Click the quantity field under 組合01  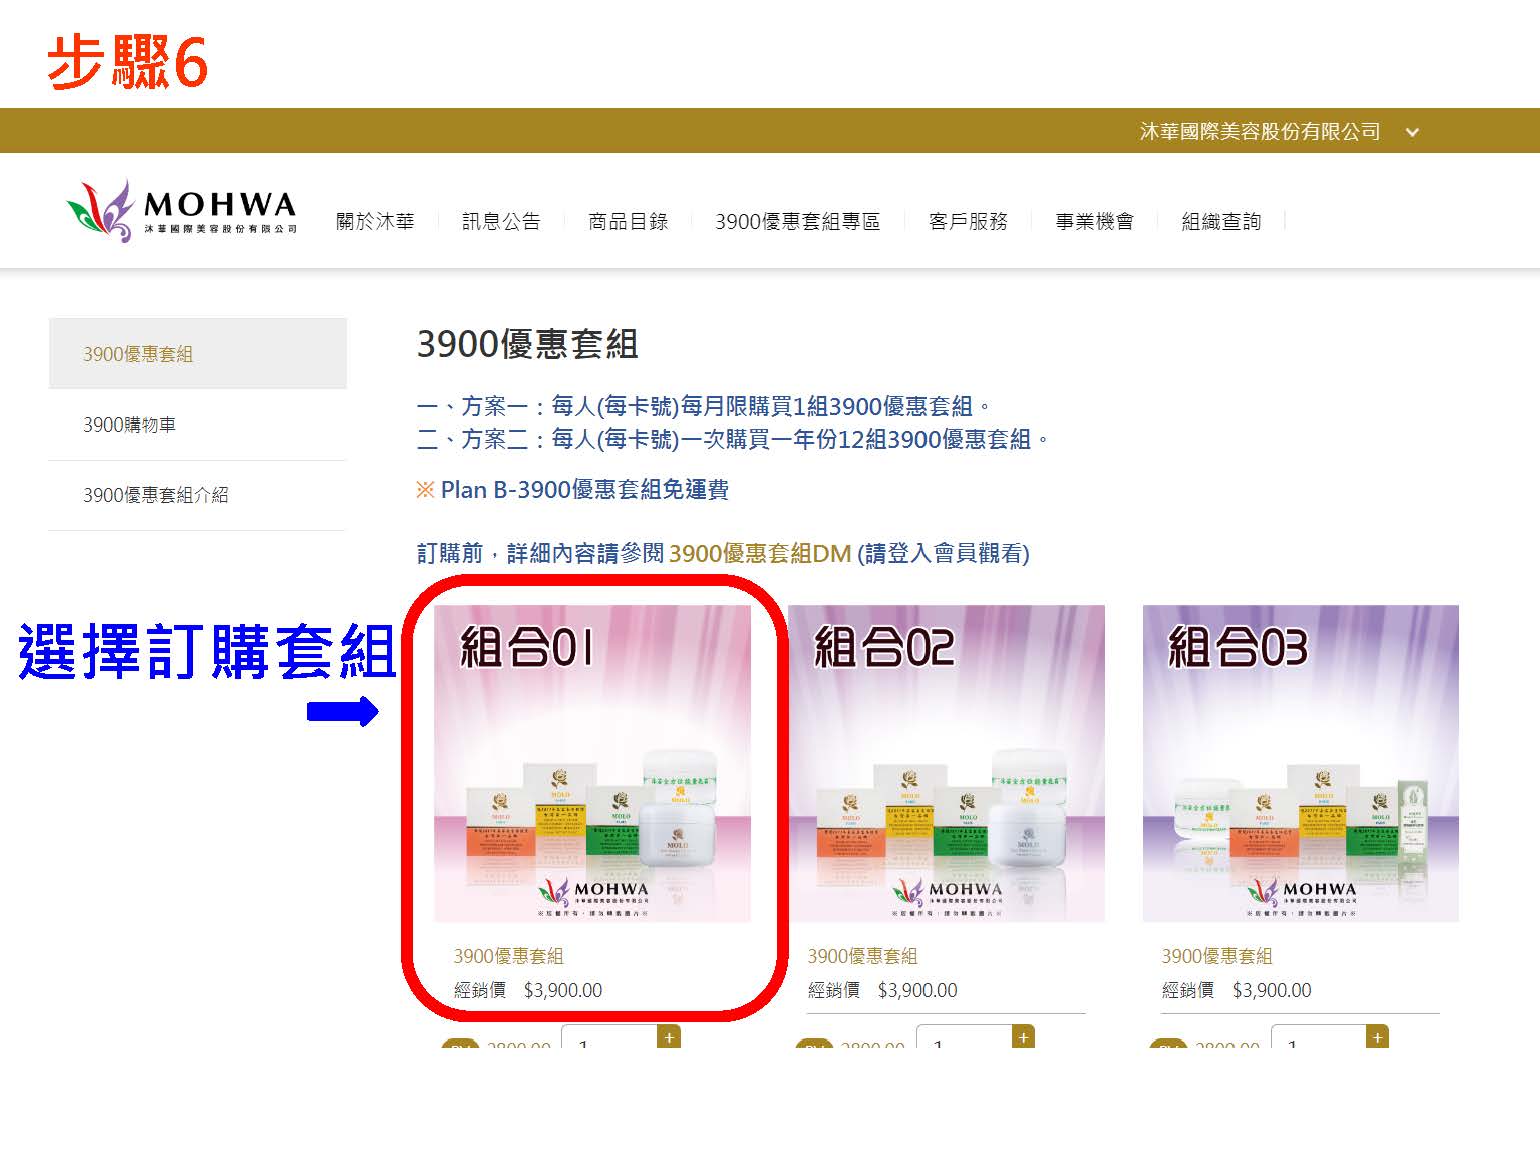click(609, 1037)
